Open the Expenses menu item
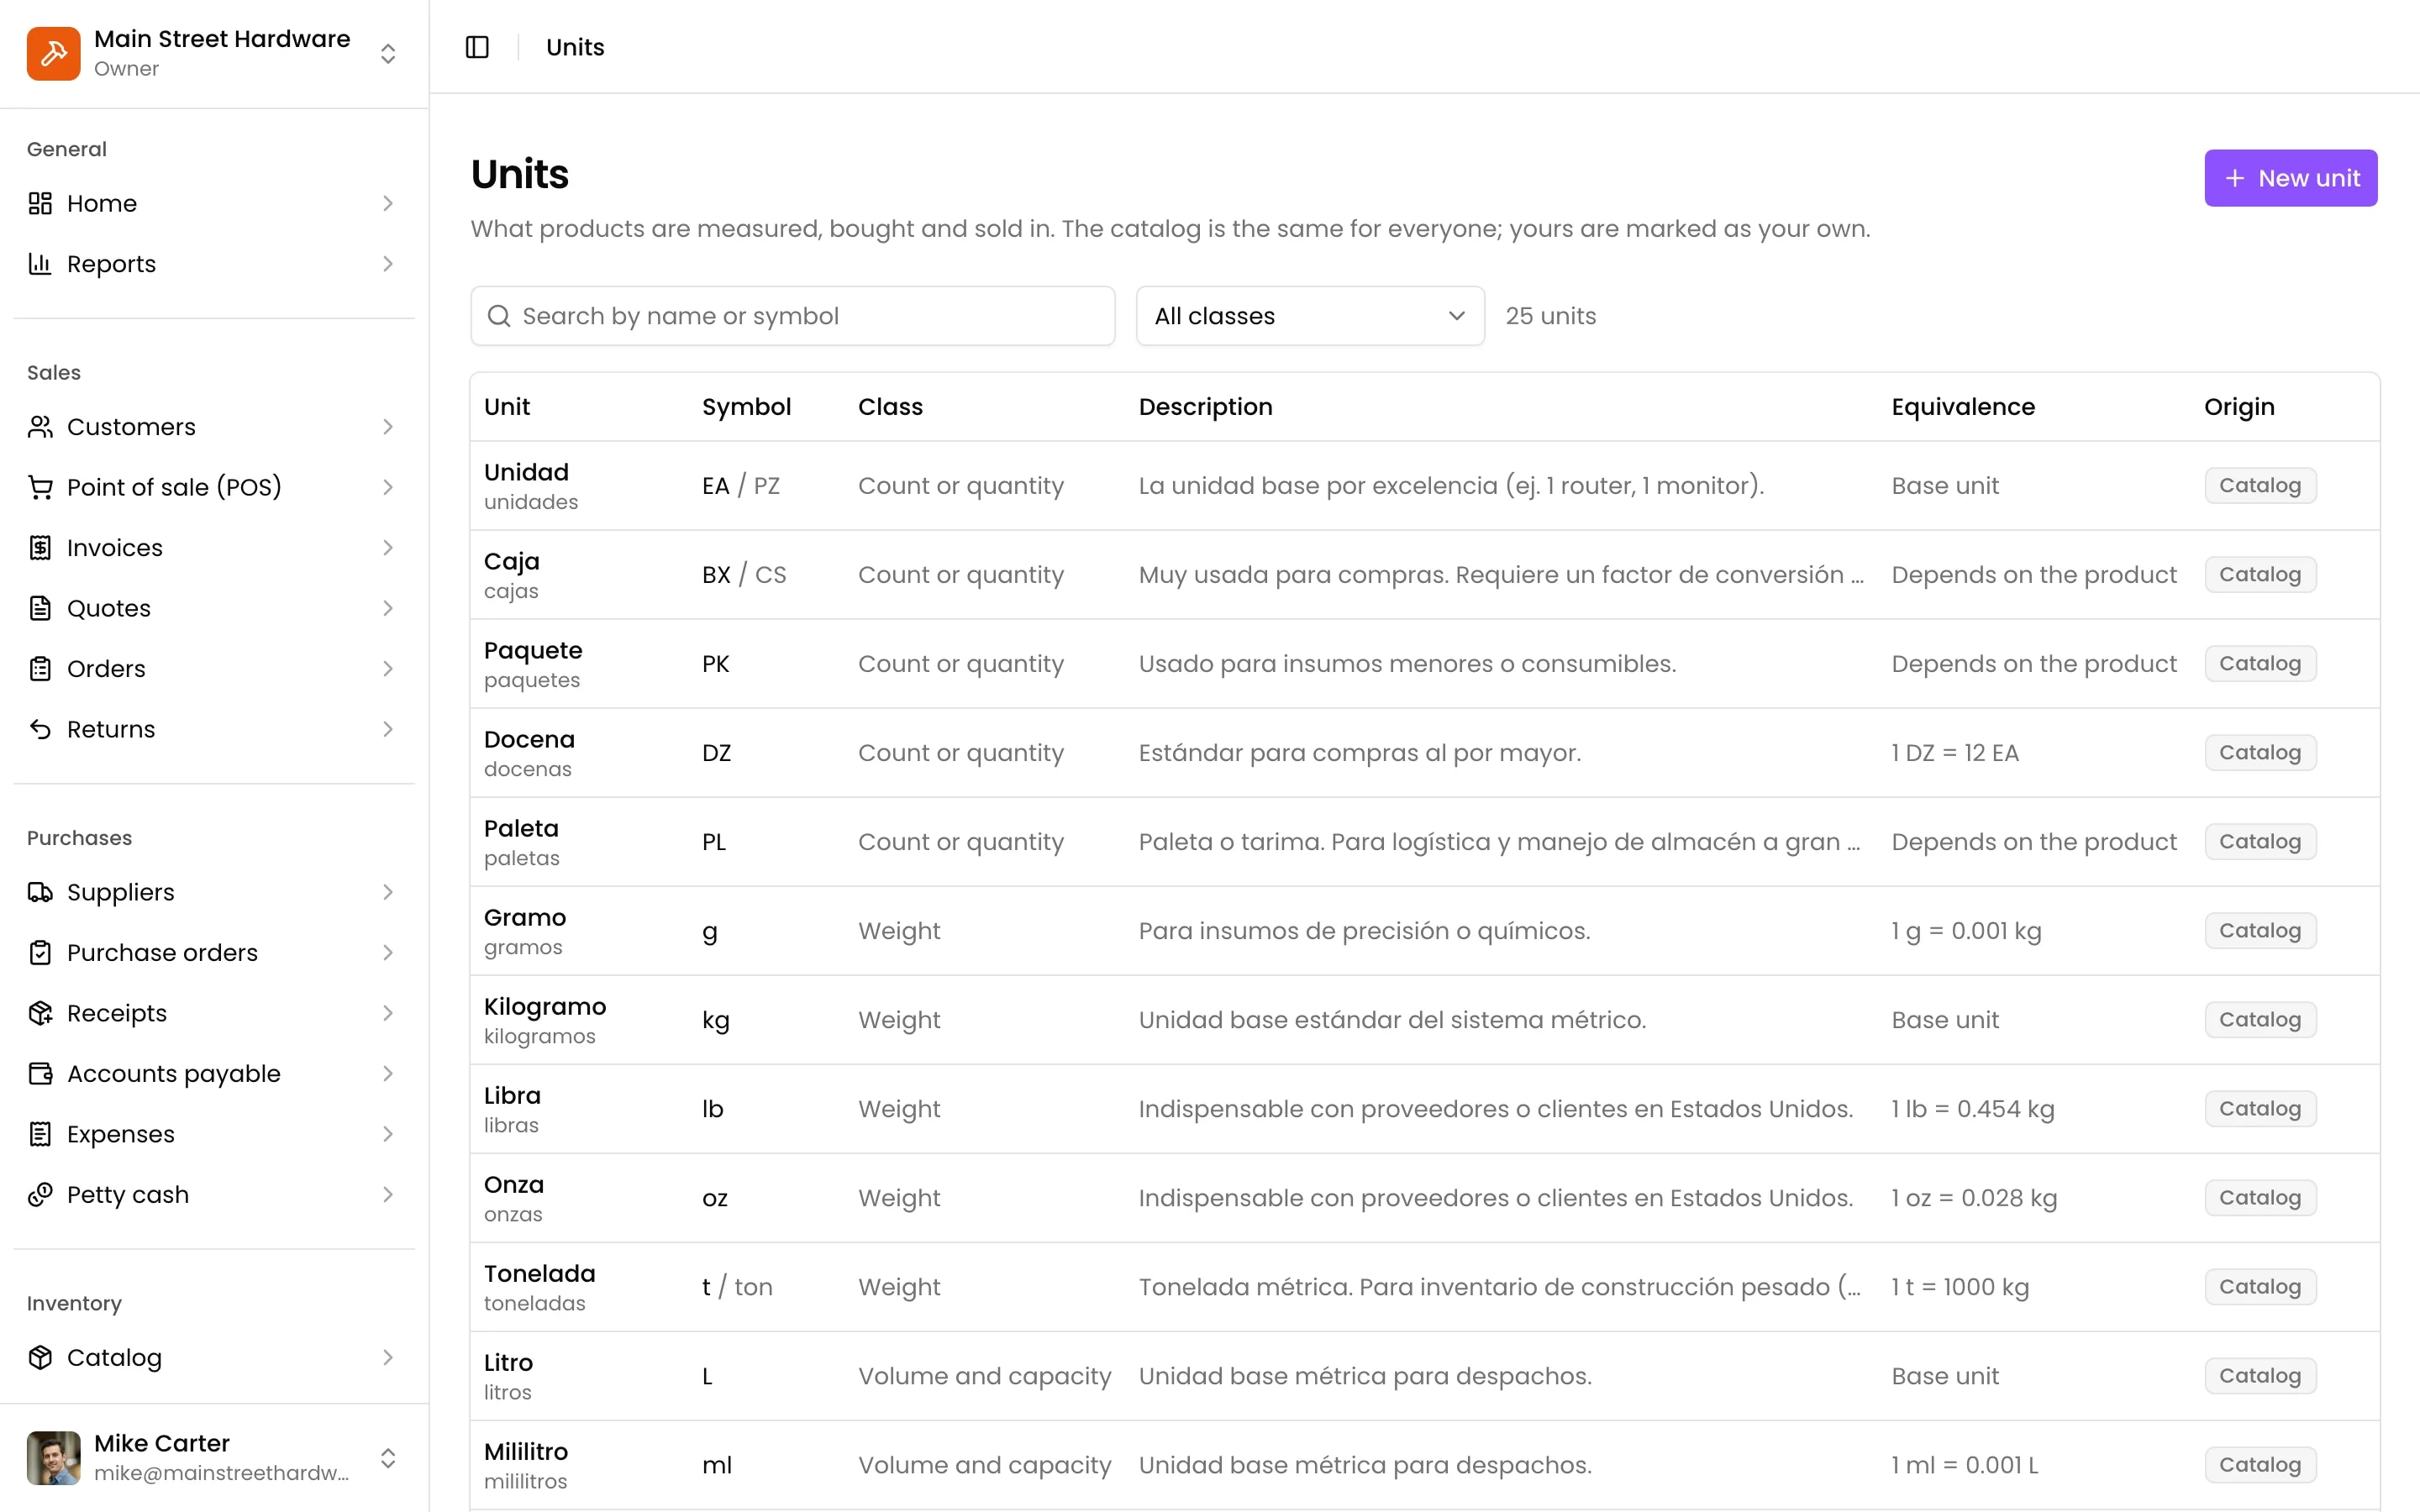Image resolution: width=2420 pixels, height=1512 pixels. coord(214,1134)
